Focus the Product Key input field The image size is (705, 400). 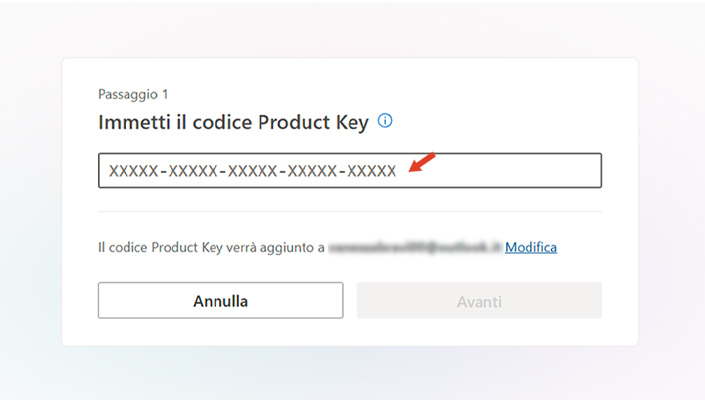pos(349,171)
